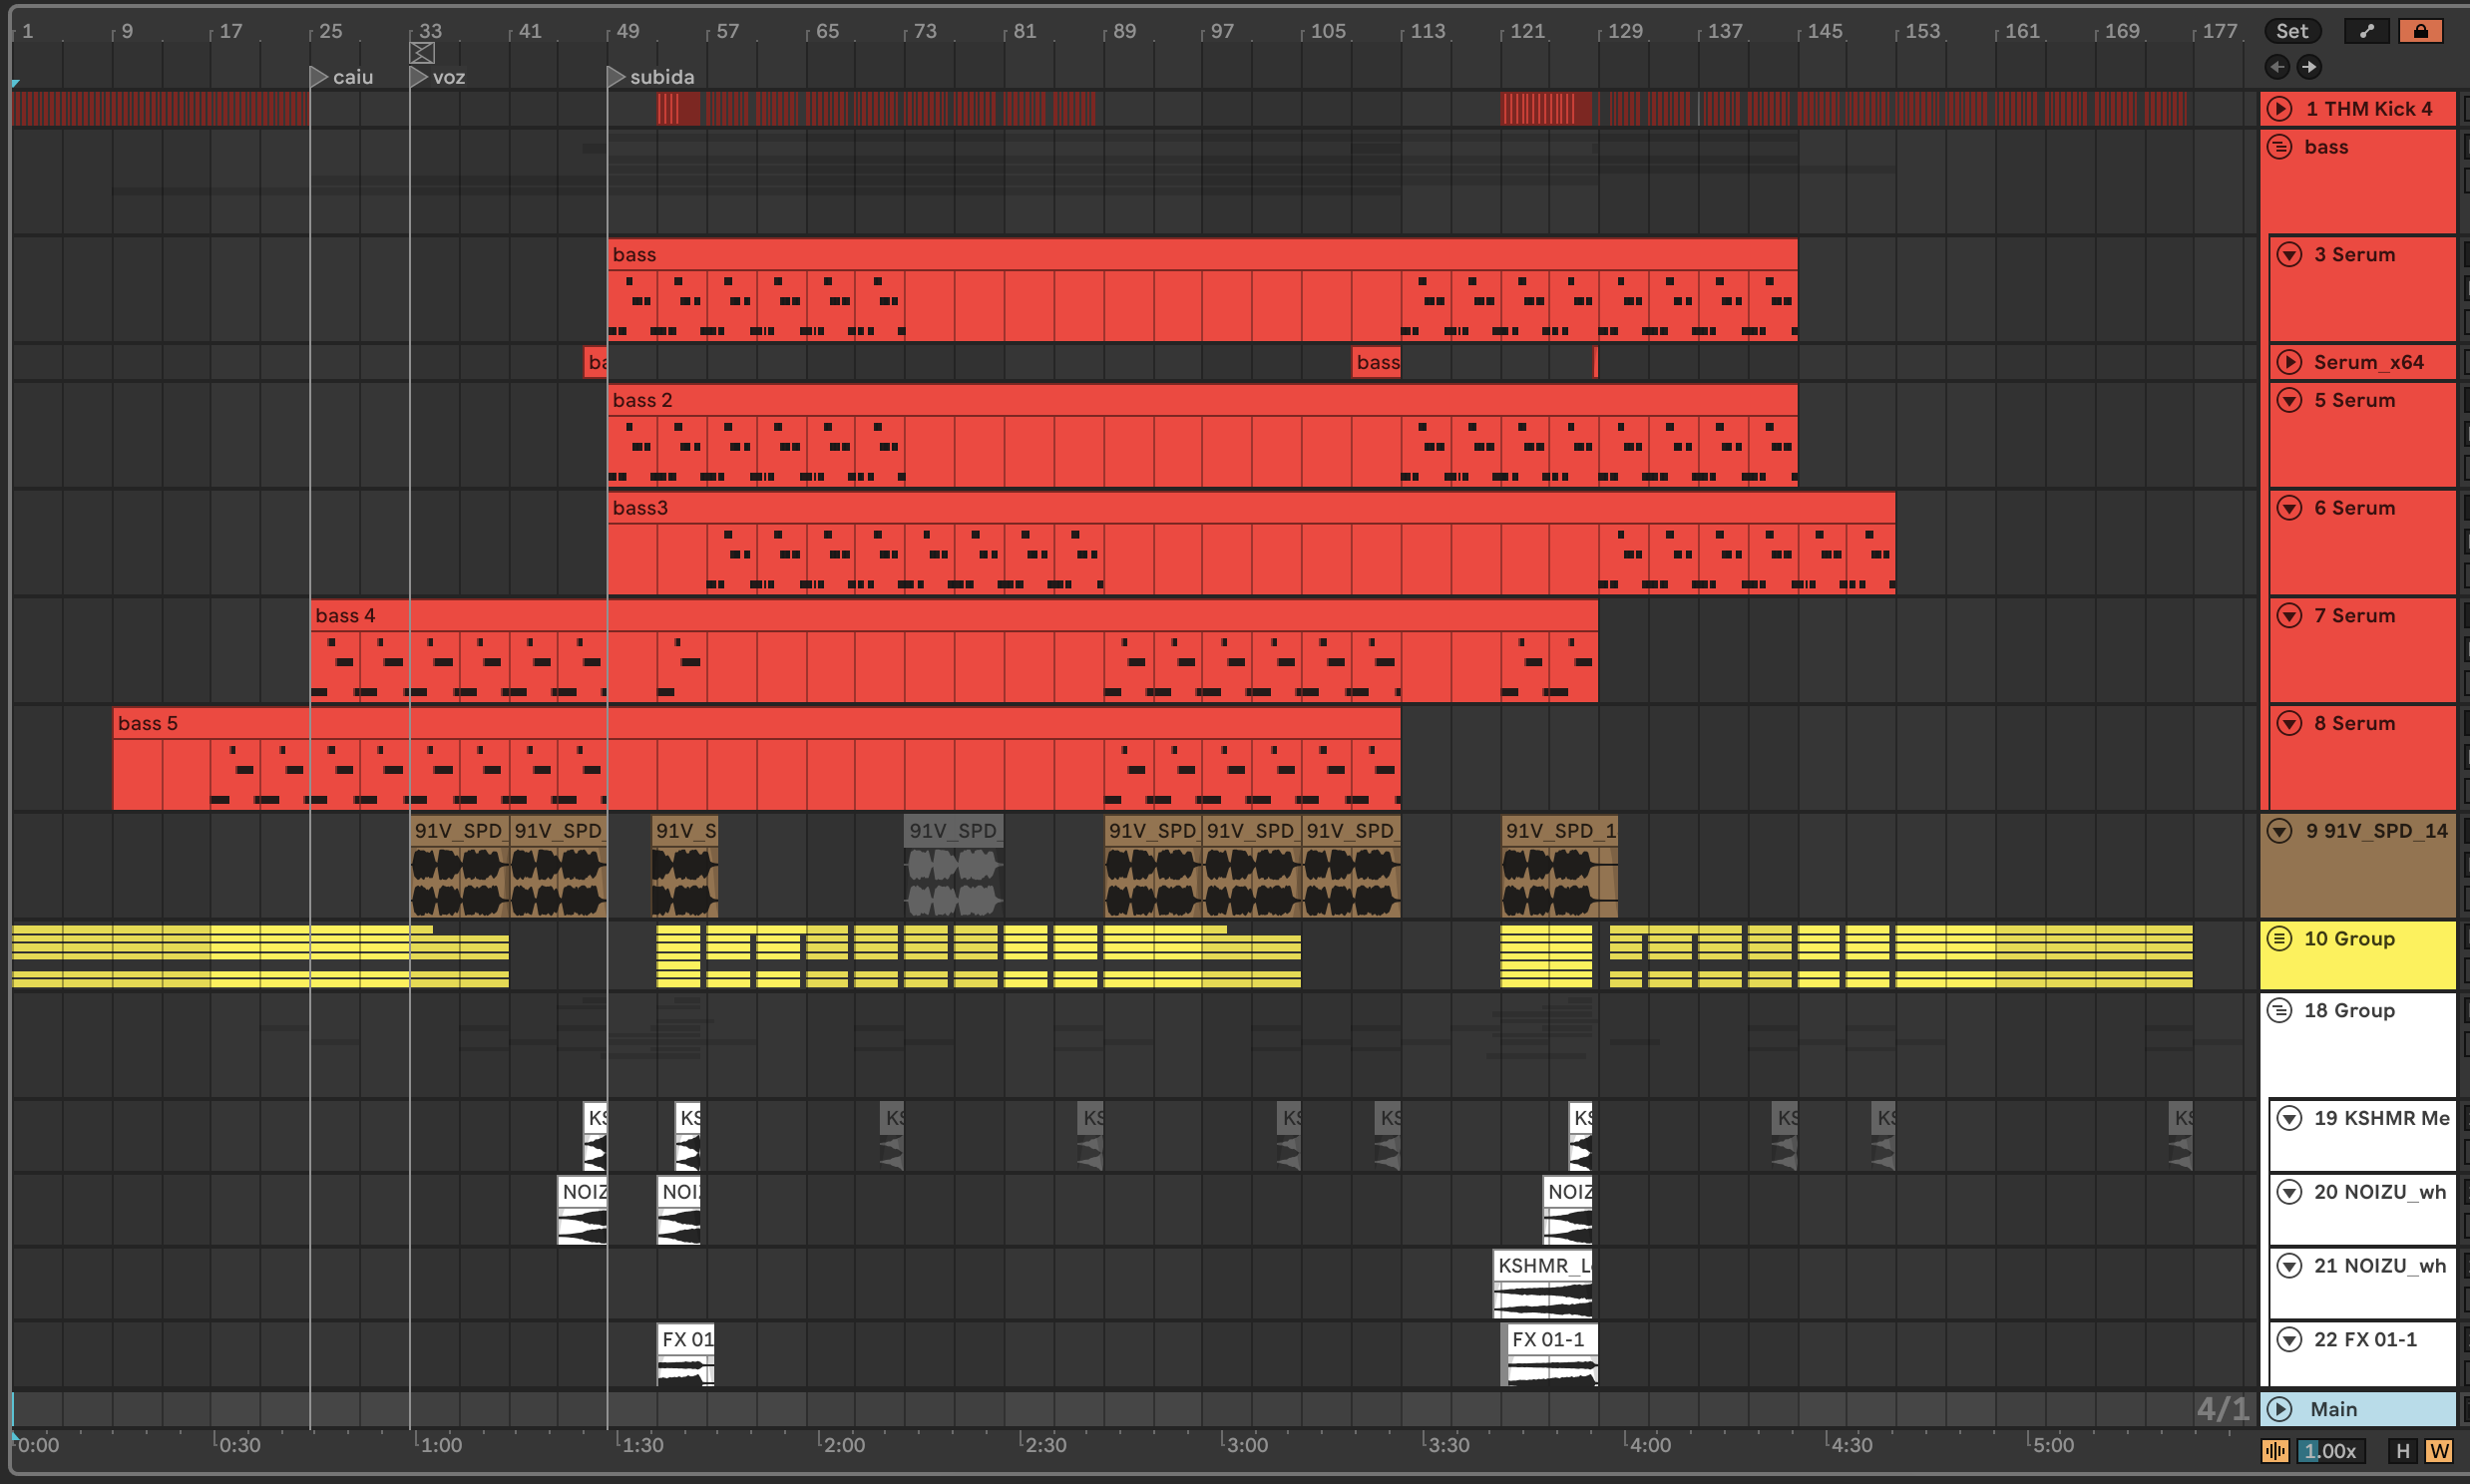Select the voz locator marker
The width and height of the screenshot is (2470, 1484).
[x=419, y=77]
